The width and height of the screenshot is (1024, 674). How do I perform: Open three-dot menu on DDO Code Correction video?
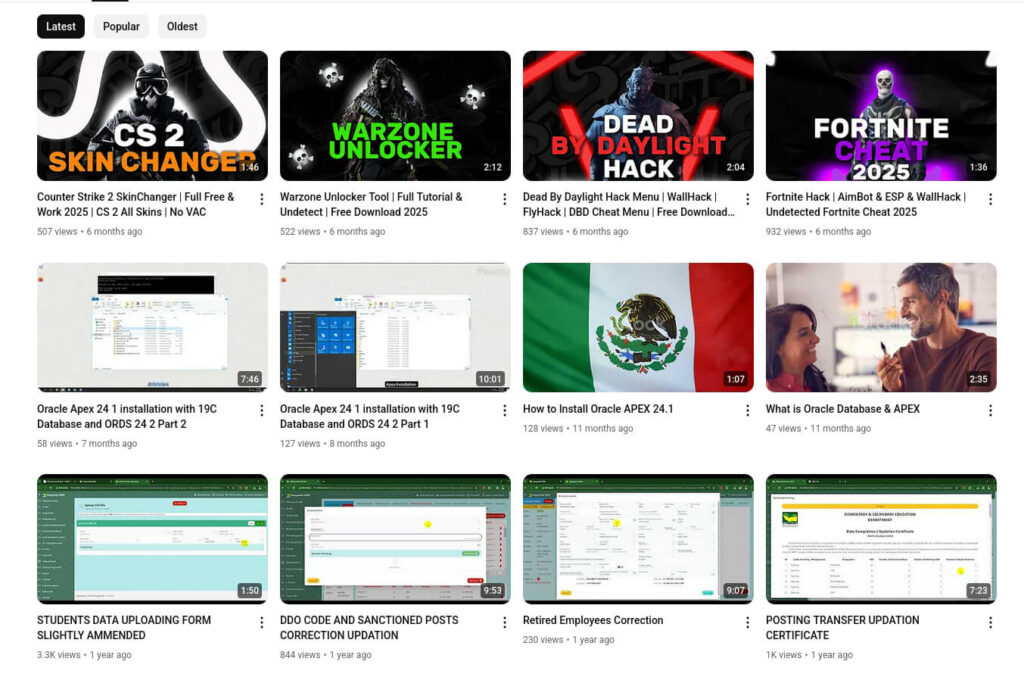click(504, 622)
